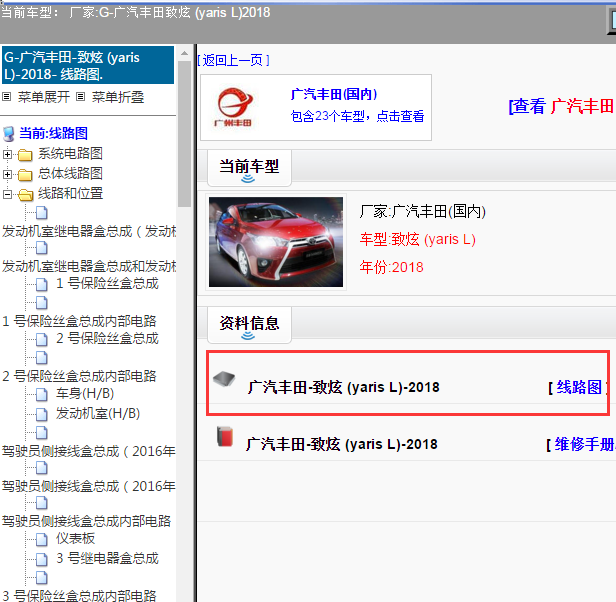Collapse the 线路和位置 folder node
616x602 pixels.
tap(7, 194)
